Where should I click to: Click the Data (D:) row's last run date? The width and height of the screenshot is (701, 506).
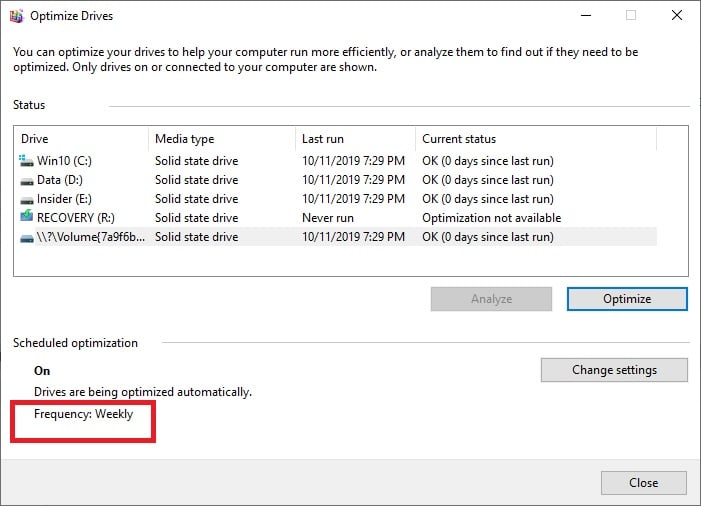[x=353, y=180]
